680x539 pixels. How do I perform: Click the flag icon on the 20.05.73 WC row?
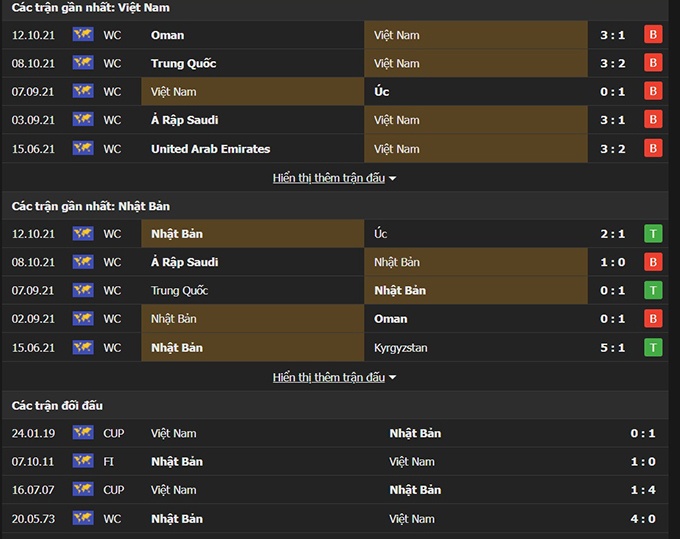pyautogui.click(x=82, y=519)
